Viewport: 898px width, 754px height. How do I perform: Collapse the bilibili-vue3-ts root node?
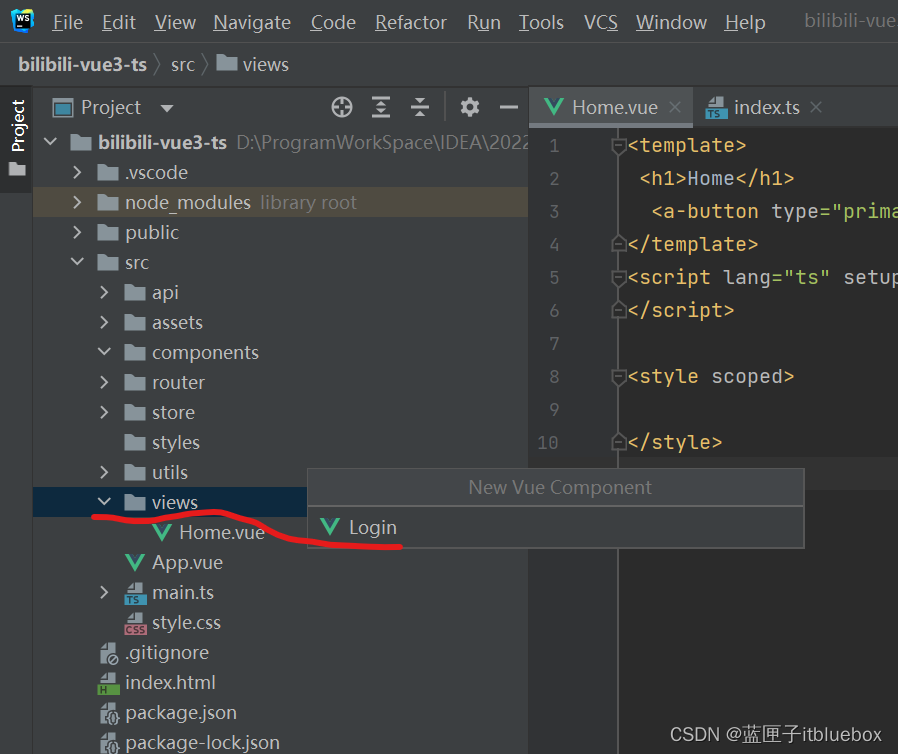pos(50,141)
